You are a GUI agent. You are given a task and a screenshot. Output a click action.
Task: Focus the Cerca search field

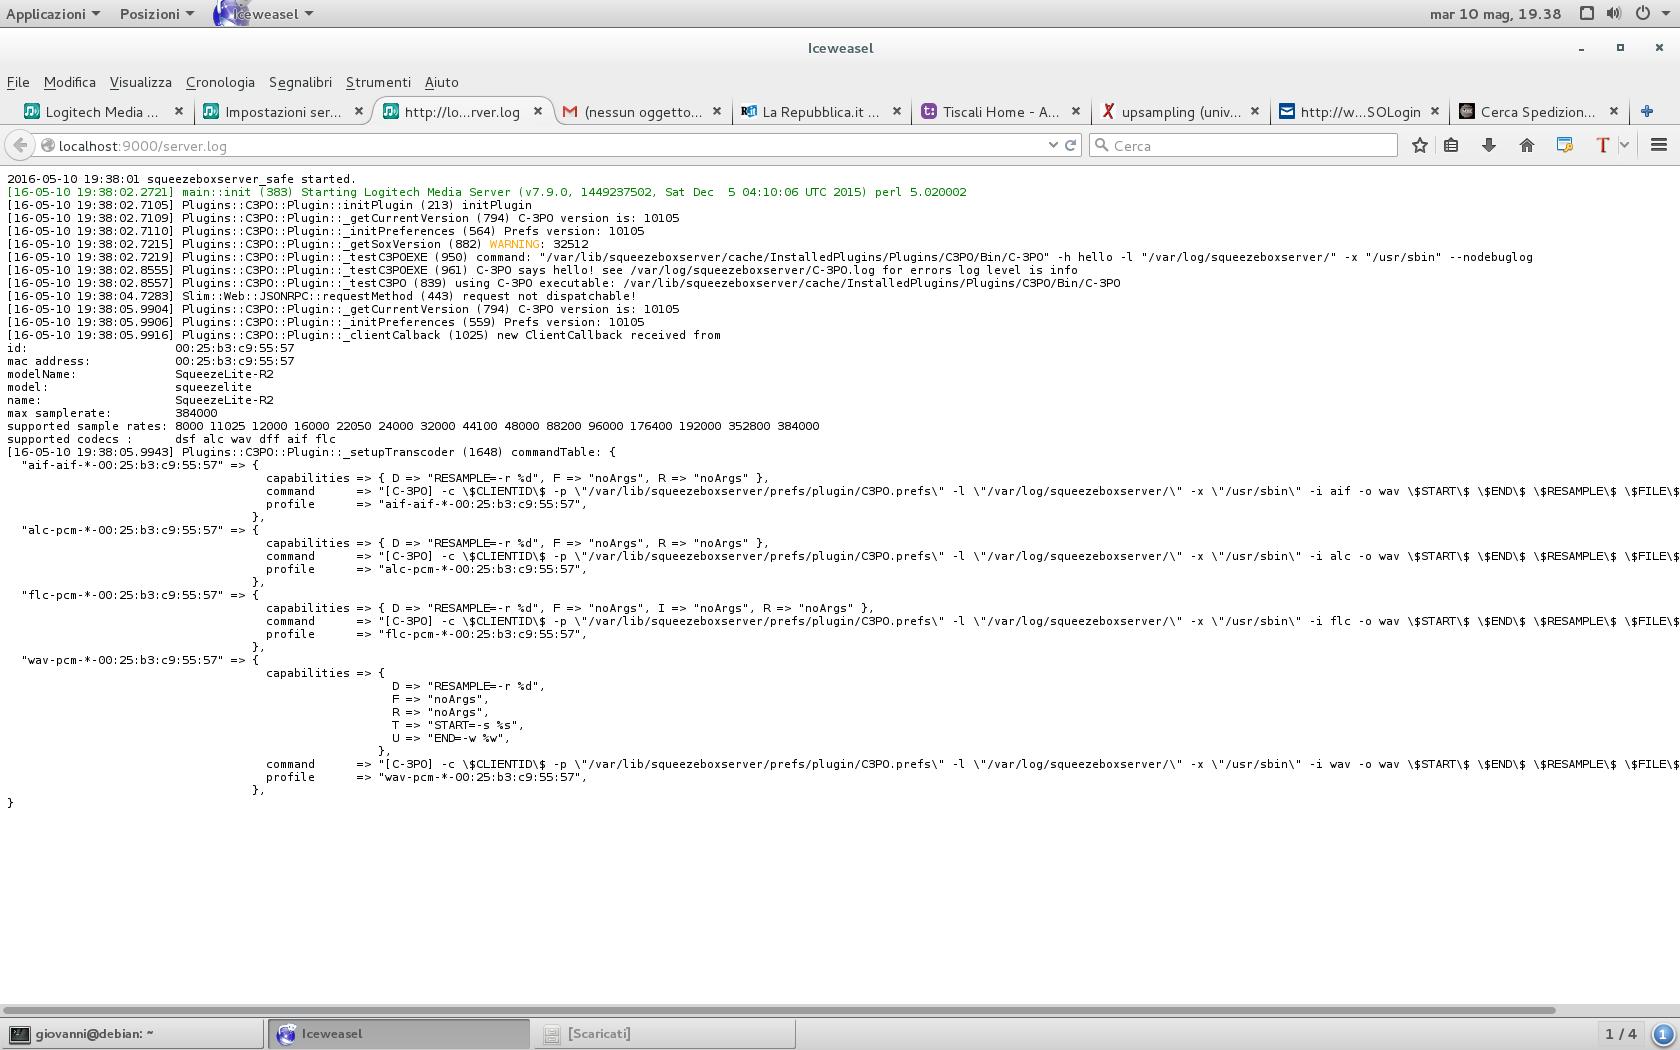tap(1243, 146)
